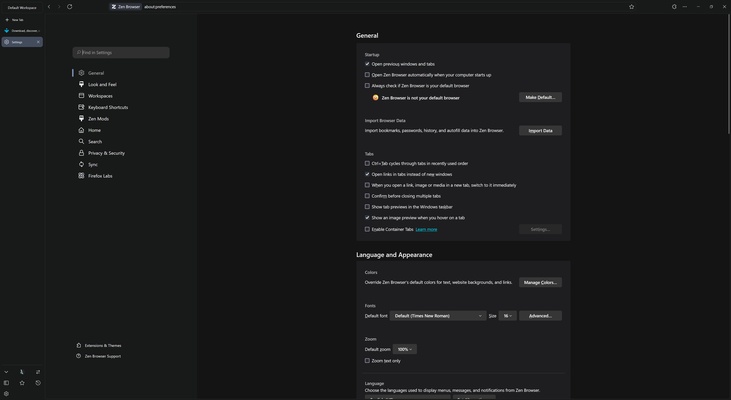Image resolution: width=731 pixels, height=400 pixels.
Task: Click the plus icon for New Tab
Action: pyautogui.click(x=7, y=20)
